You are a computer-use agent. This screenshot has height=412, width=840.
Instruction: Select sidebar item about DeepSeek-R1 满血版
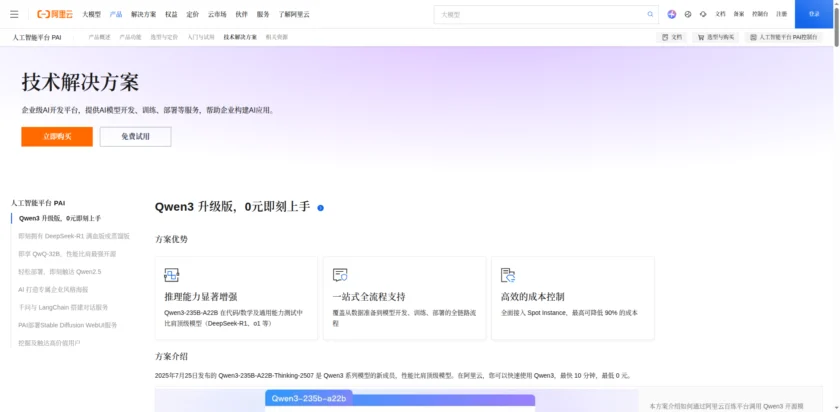pyautogui.click(x=74, y=236)
